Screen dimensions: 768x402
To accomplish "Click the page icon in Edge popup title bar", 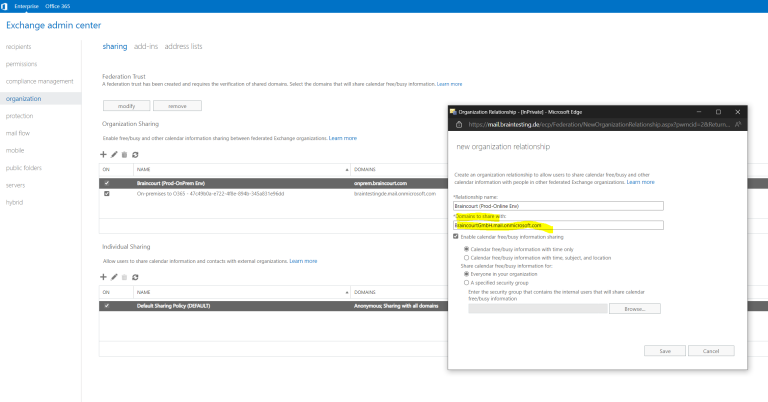I will (x=453, y=112).
